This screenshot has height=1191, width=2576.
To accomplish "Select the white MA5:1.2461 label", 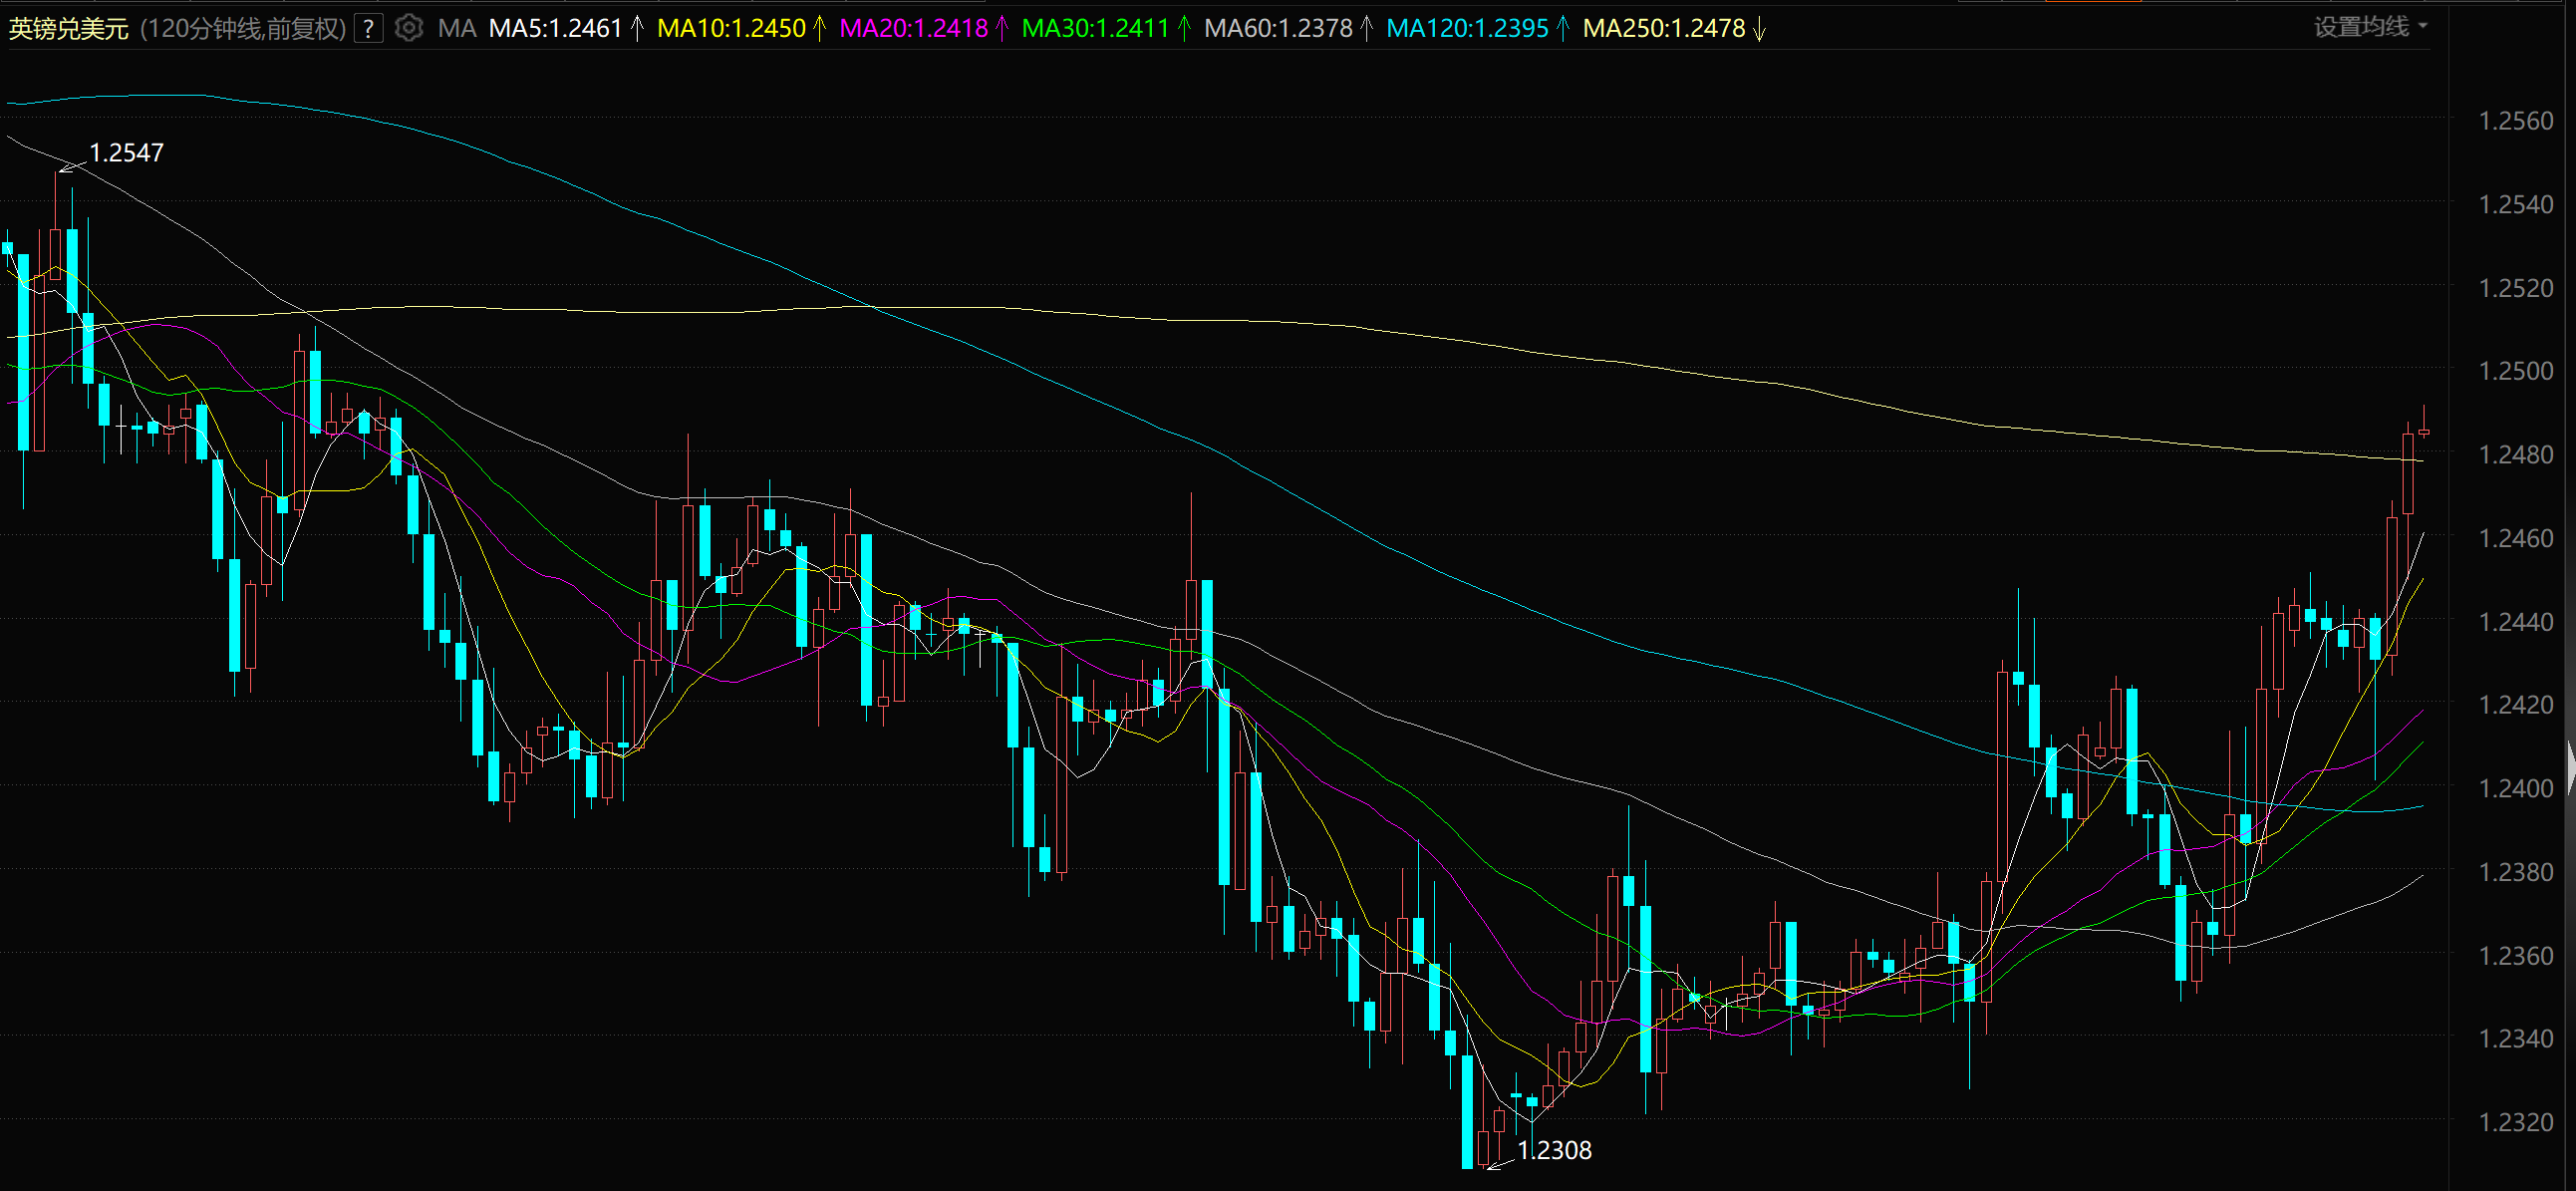I will [x=555, y=29].
